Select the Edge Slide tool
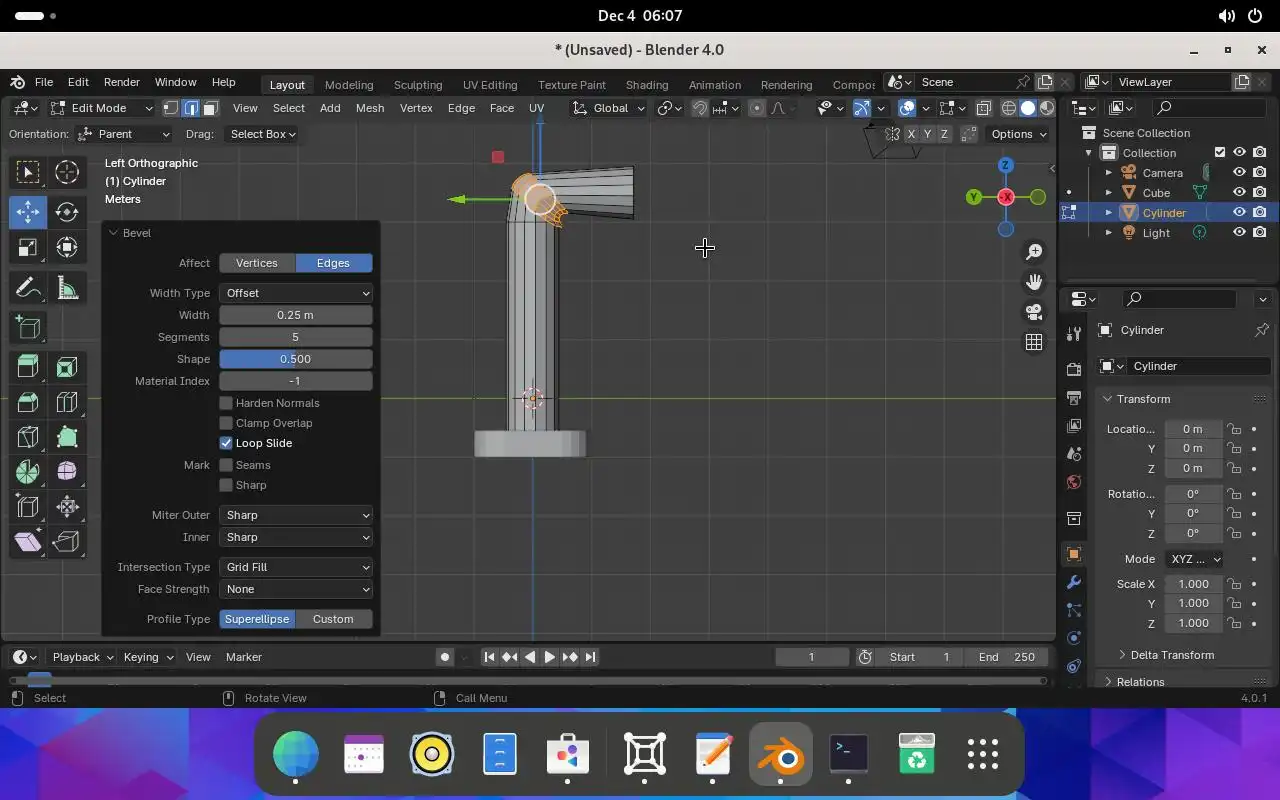 tap(28, 506)
